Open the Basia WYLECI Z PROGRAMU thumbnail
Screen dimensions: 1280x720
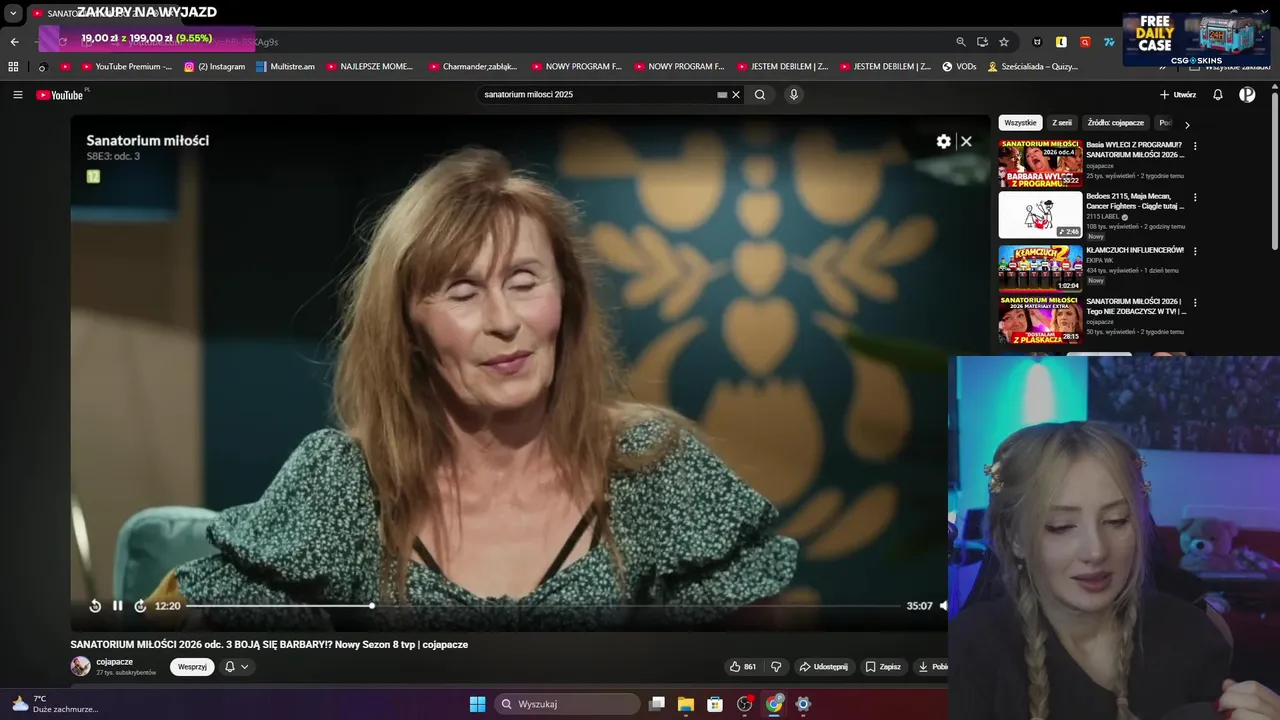coord(1040,163)
